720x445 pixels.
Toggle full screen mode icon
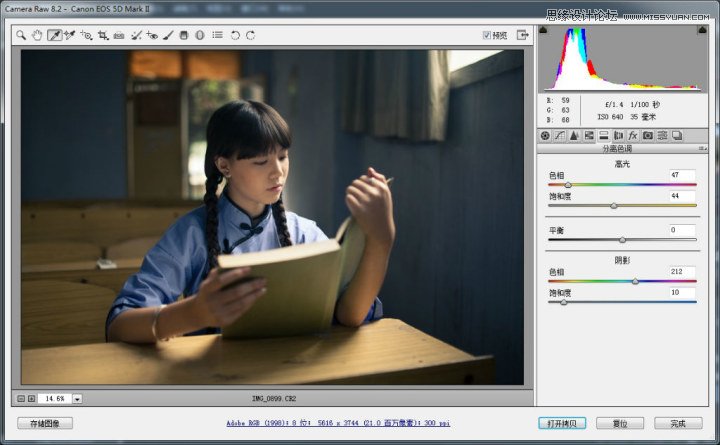tap(523, 35)
